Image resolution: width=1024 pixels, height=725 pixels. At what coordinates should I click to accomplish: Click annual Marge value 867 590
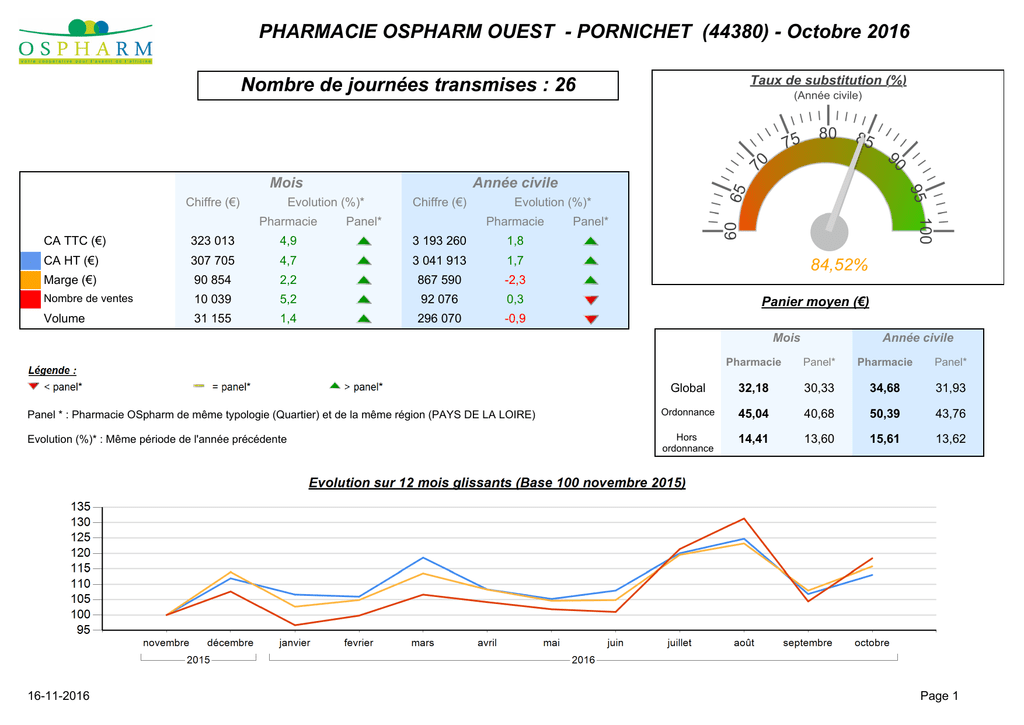click(x=439, y=280)
